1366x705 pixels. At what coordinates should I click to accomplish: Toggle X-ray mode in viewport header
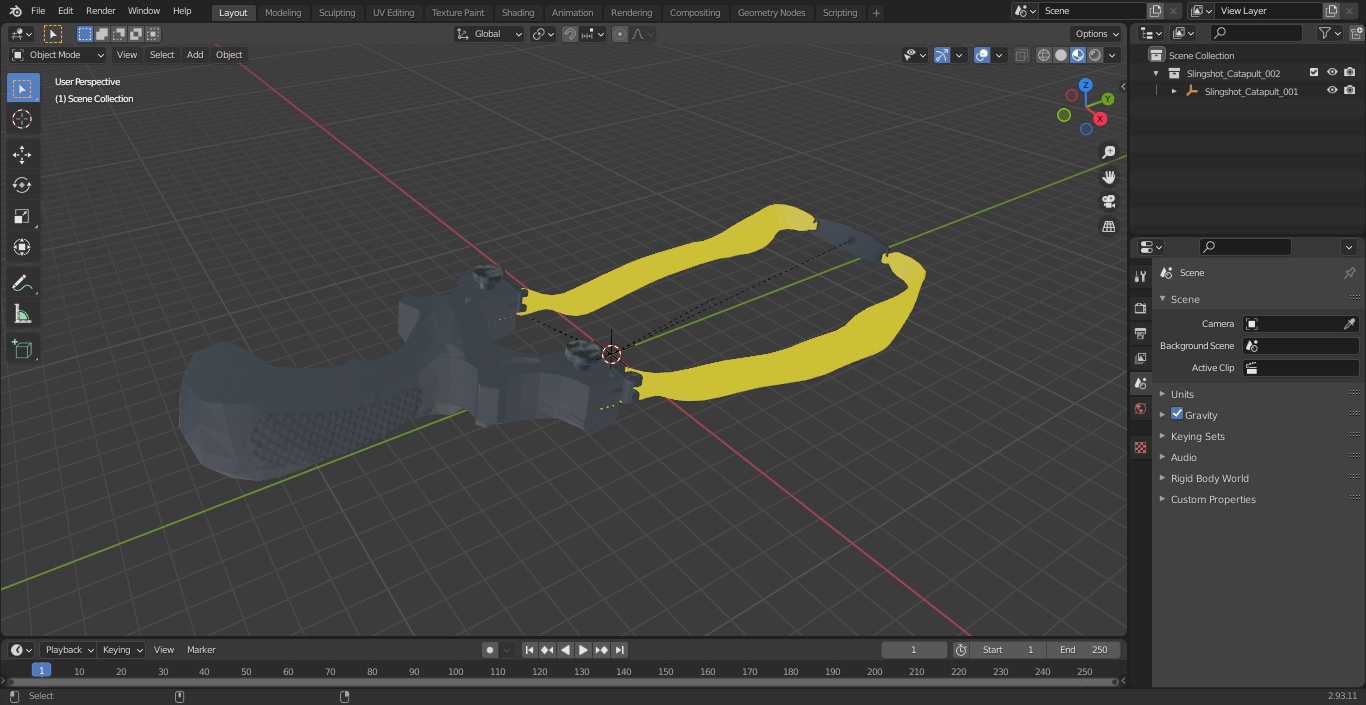1021,55
